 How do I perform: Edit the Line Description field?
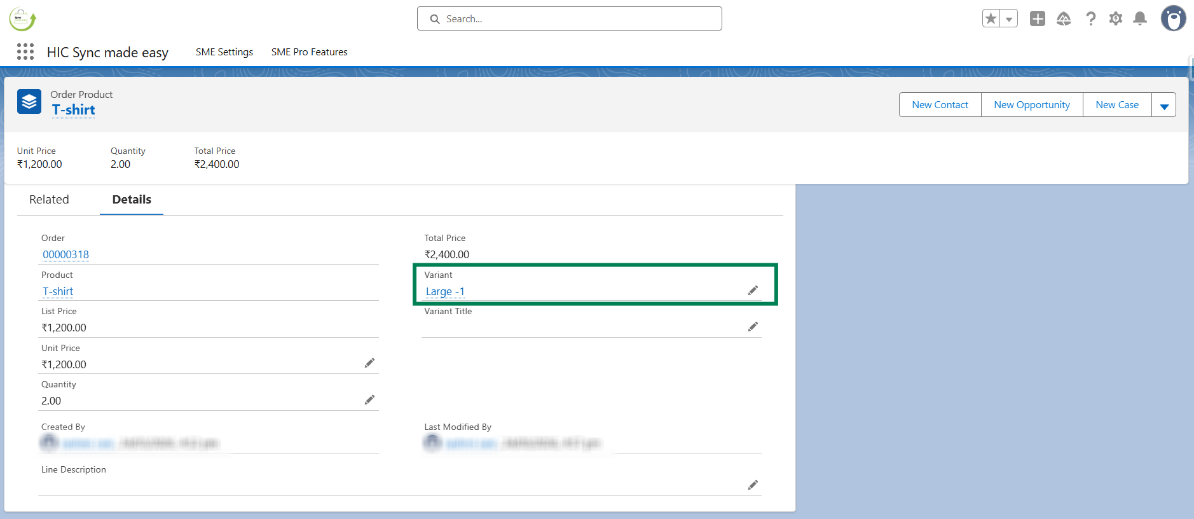(753, 485)
